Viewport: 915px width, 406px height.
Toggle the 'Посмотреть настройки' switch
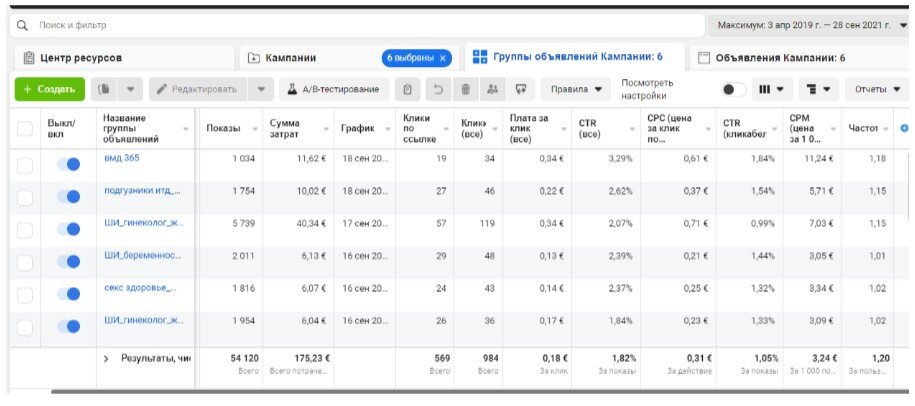pos(734,89)
